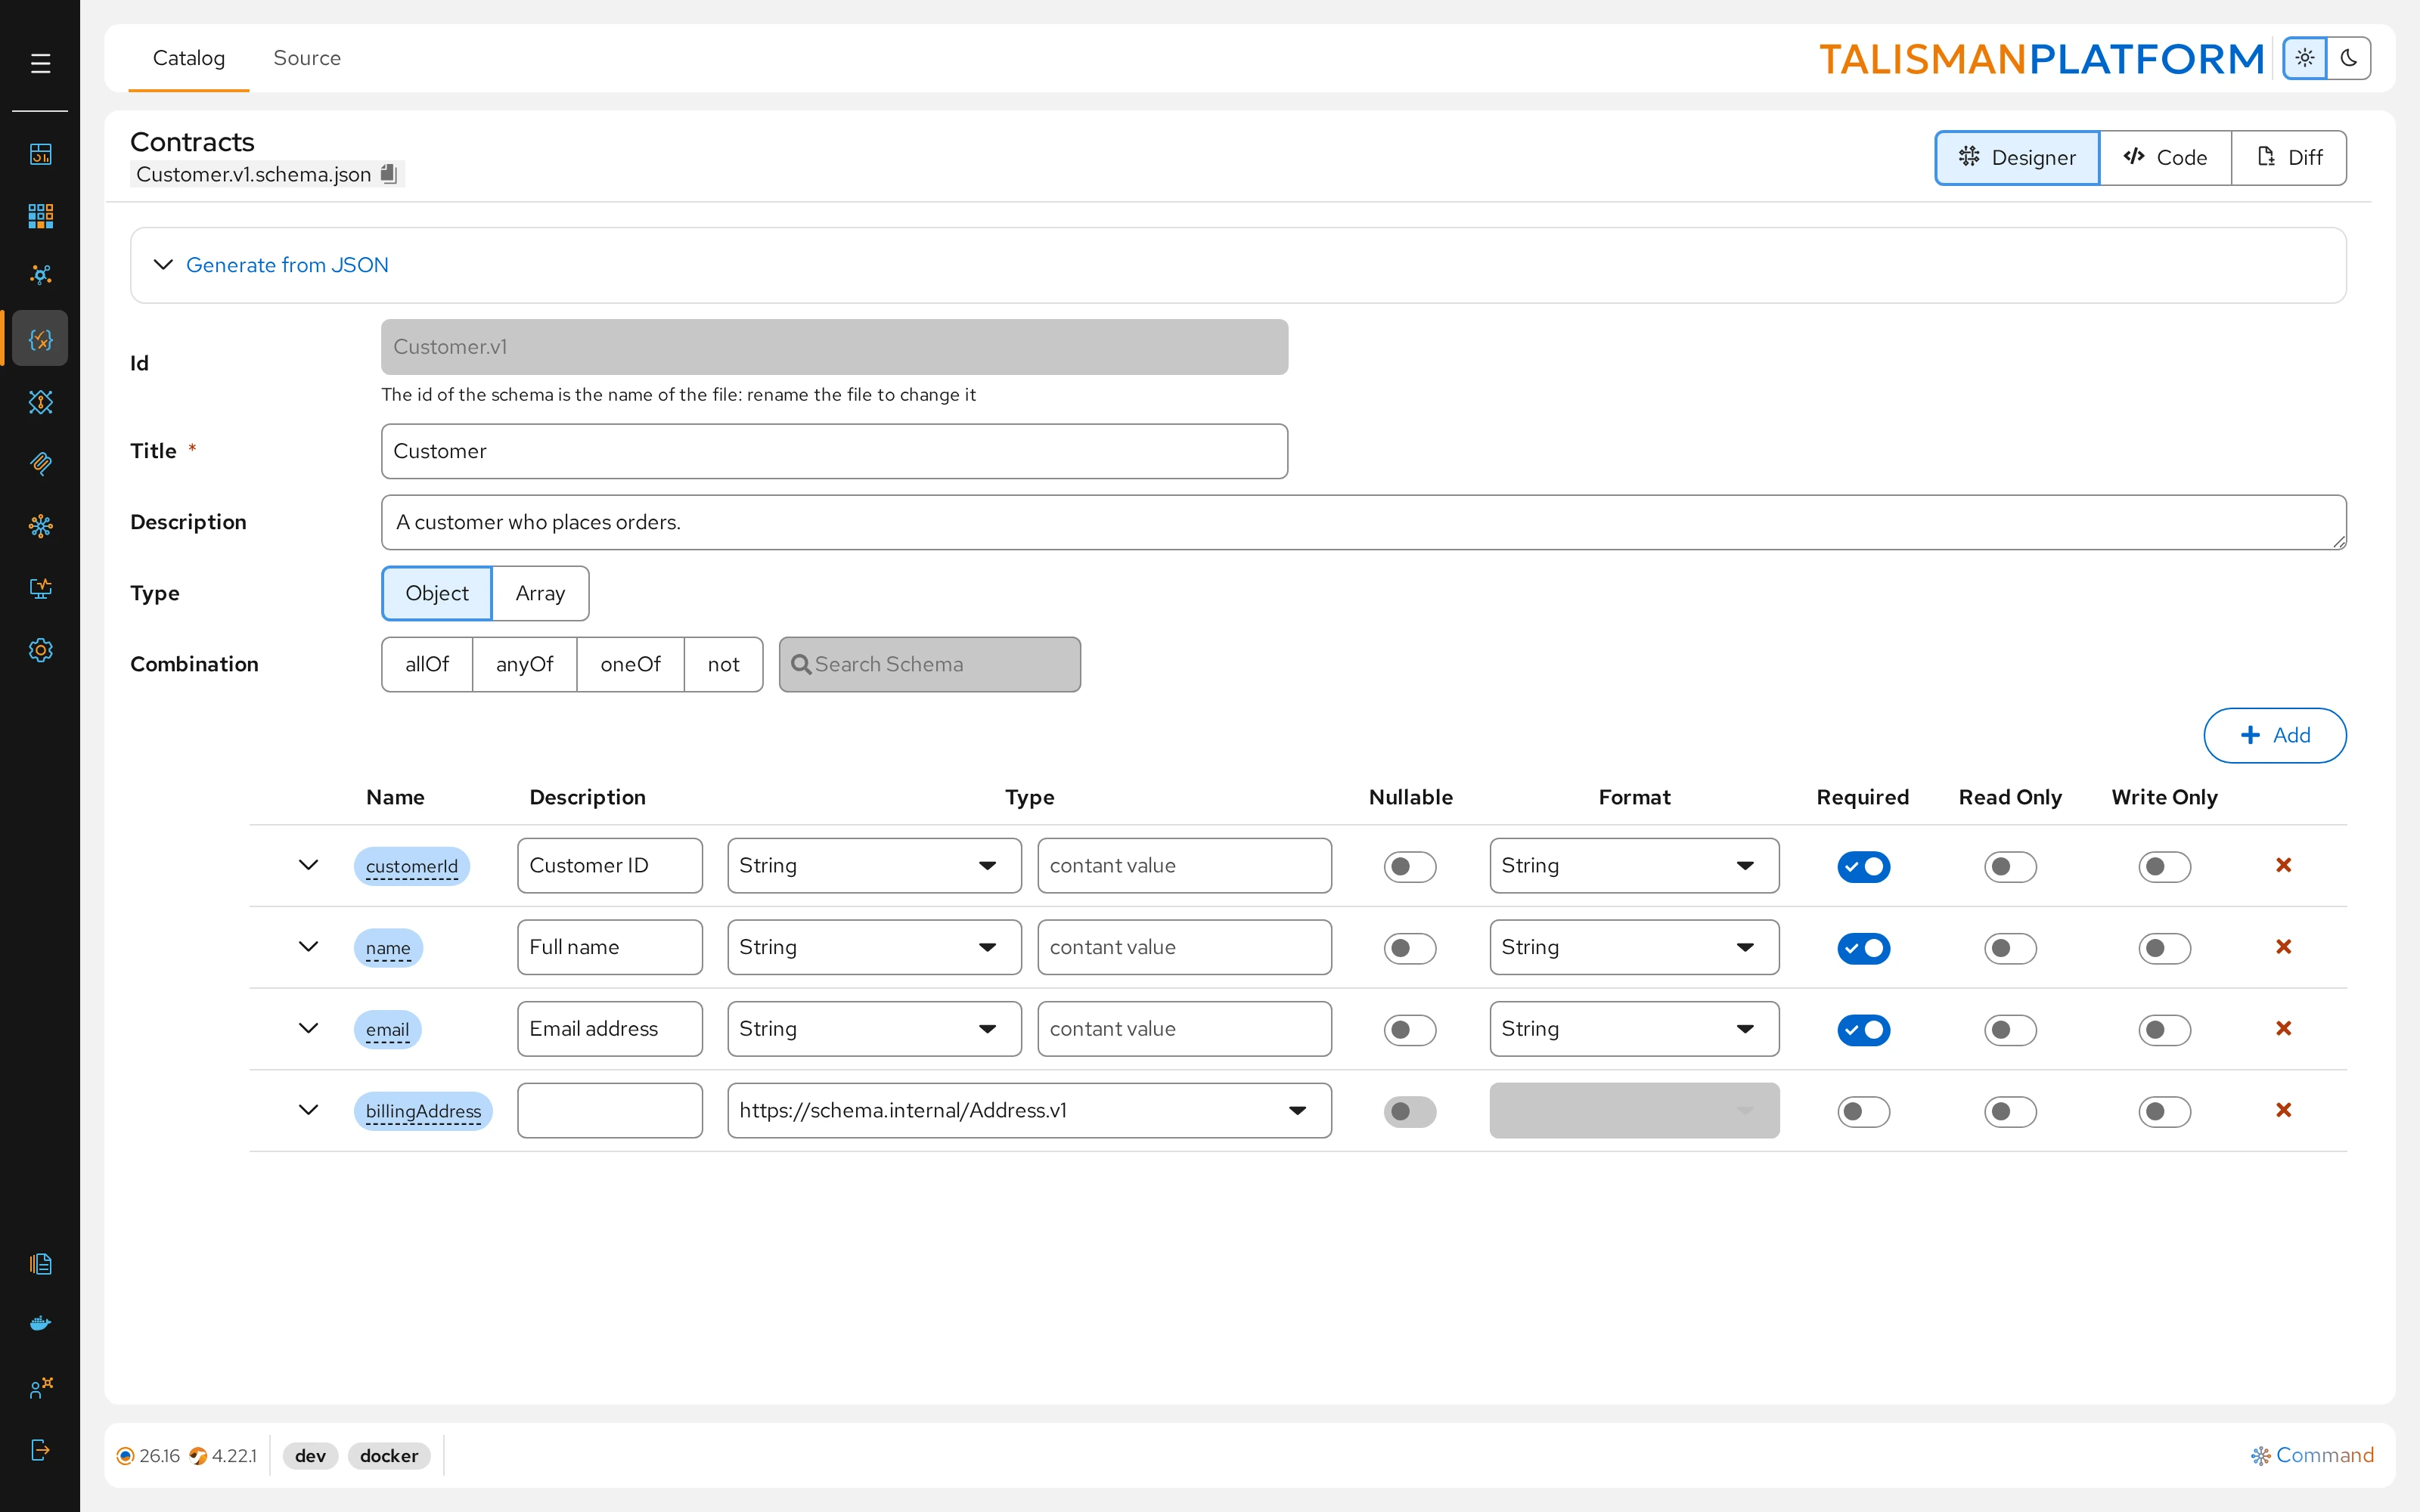Screen dimensions: 2420x1512
Task: Click the Add property button
Action: coord(2275,735)
